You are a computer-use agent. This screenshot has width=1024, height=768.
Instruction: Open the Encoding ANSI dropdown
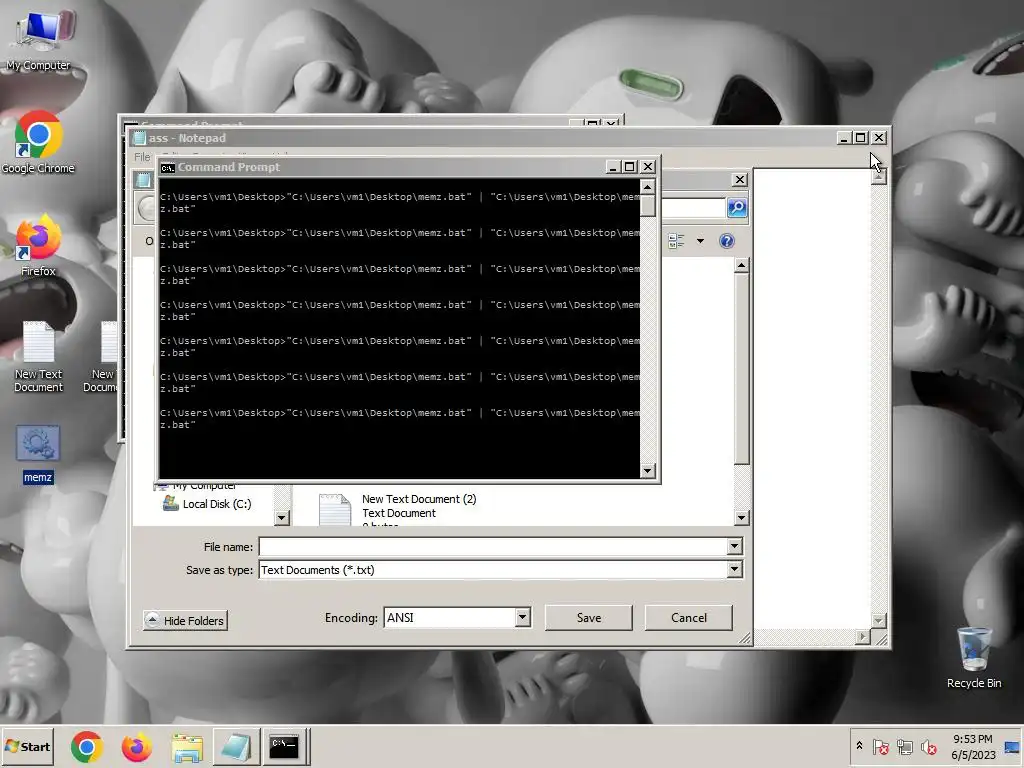[x=457, y=618]
